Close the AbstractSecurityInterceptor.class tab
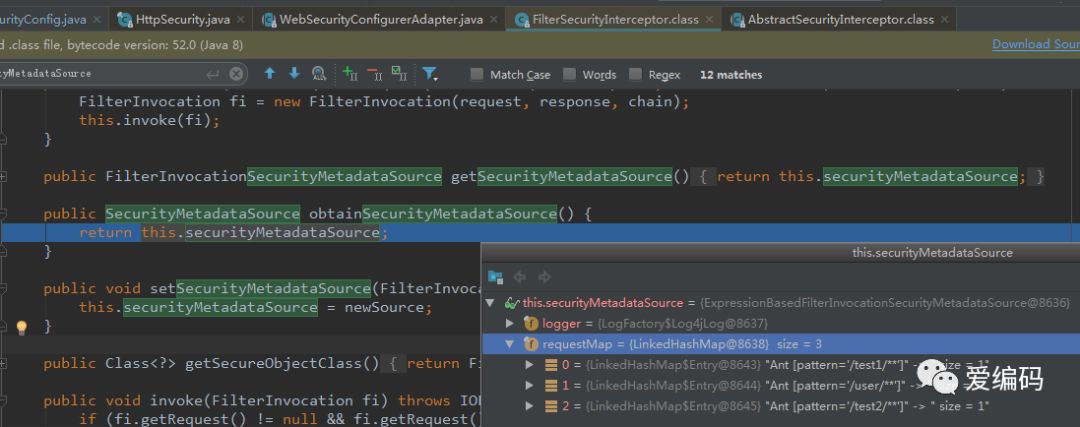The height and width of the screenshot is (427, 1080). 944,19
